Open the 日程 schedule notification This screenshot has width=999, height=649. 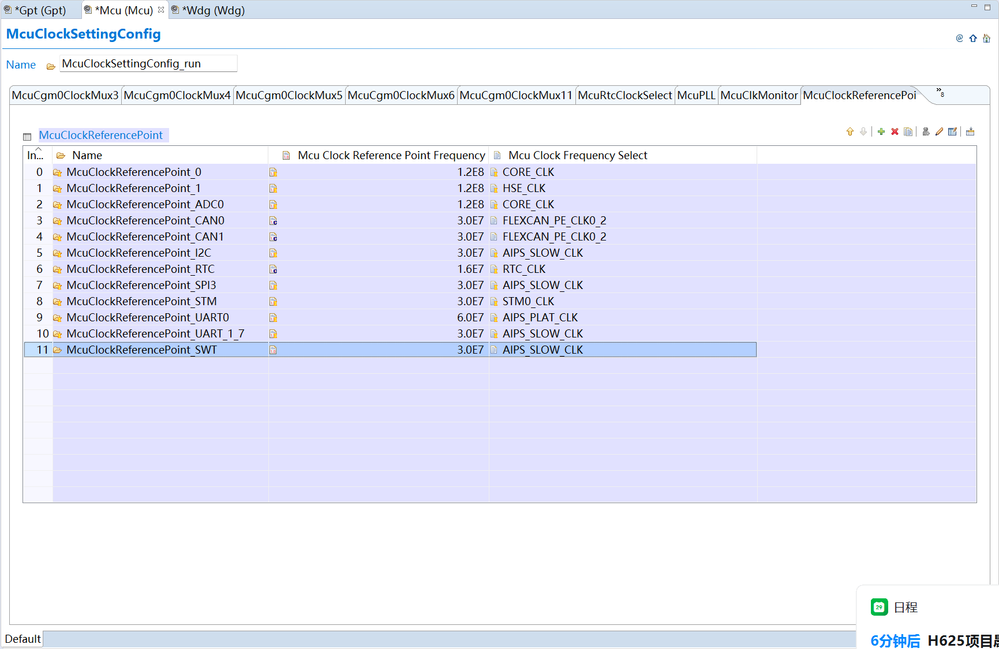[905, 608]
